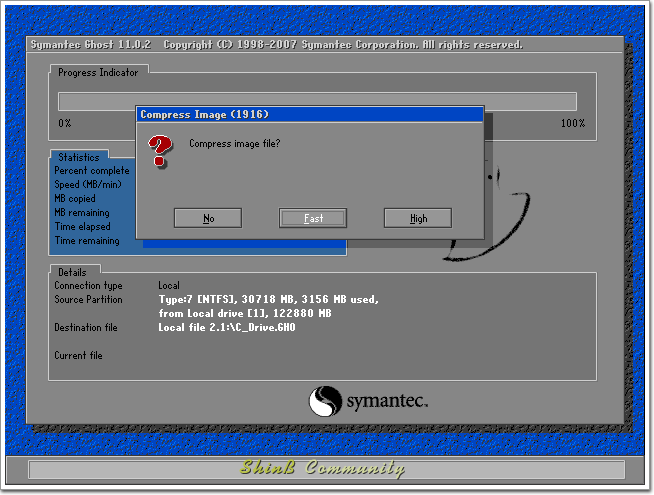Pick High compression button

pos(418,218)
